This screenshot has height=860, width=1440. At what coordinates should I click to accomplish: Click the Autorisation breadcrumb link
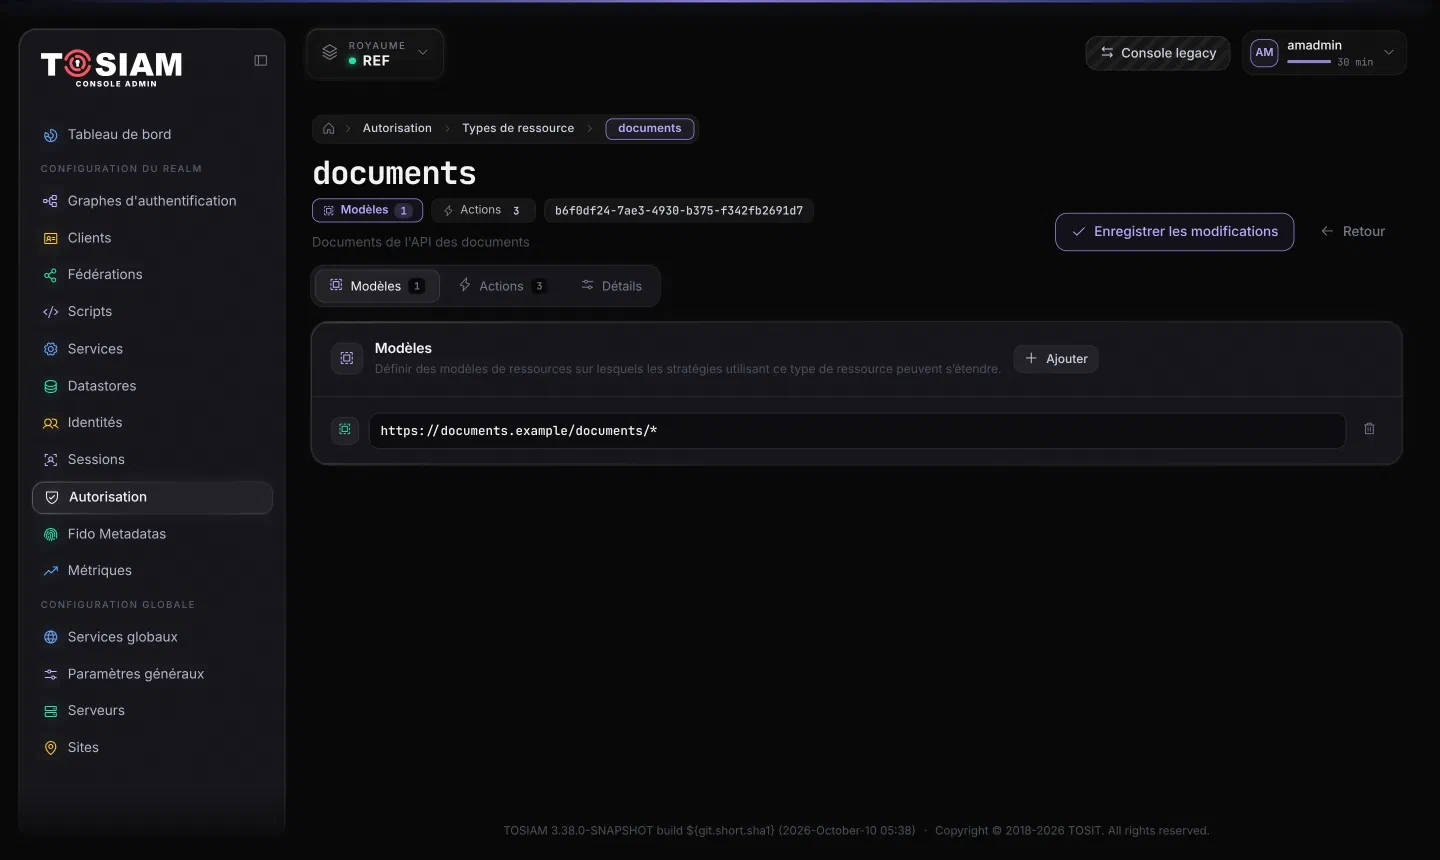point(397,129)
